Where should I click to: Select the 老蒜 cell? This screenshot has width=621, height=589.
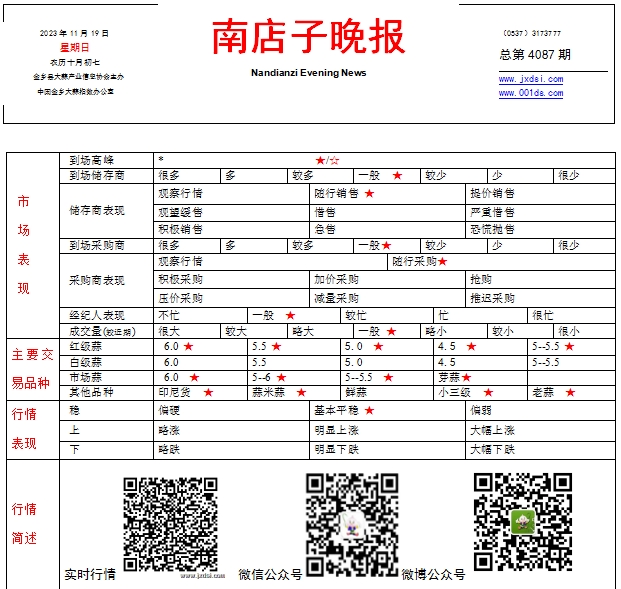click(571, 393)
